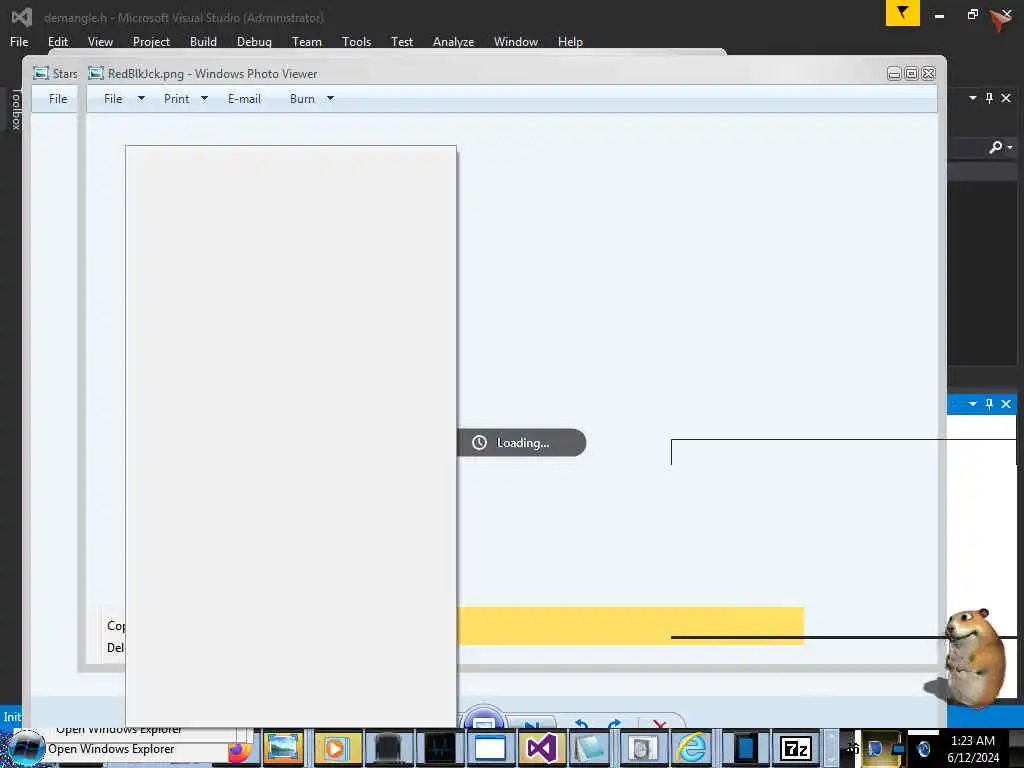Launch Internet Explorer from the taskbar
The image size is (1024, 768).
[692, 748]
